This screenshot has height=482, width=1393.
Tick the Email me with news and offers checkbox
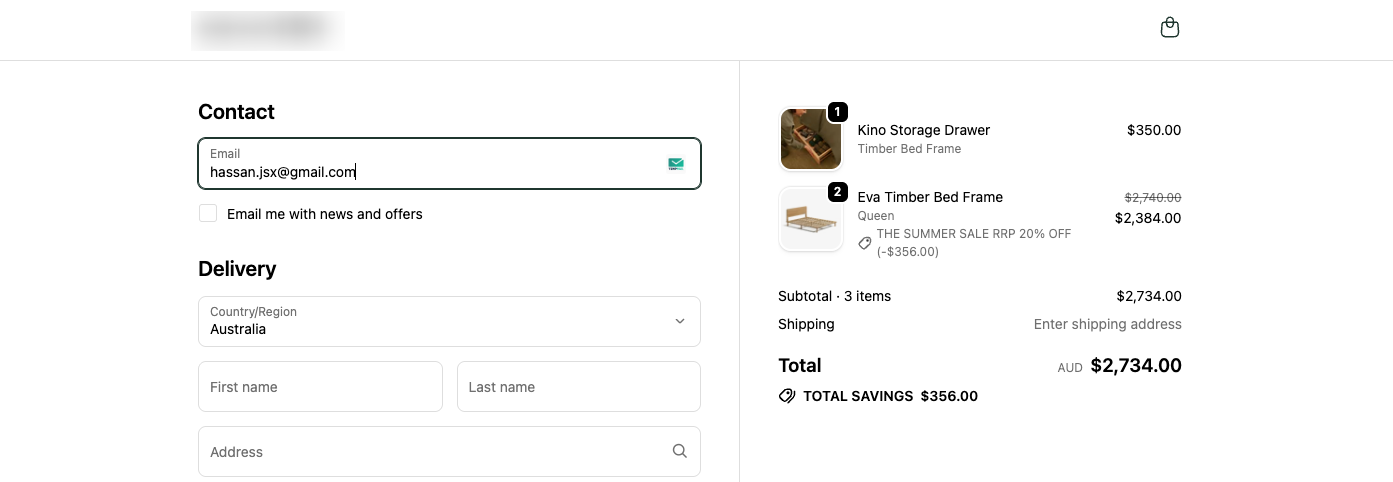[208, 213]
